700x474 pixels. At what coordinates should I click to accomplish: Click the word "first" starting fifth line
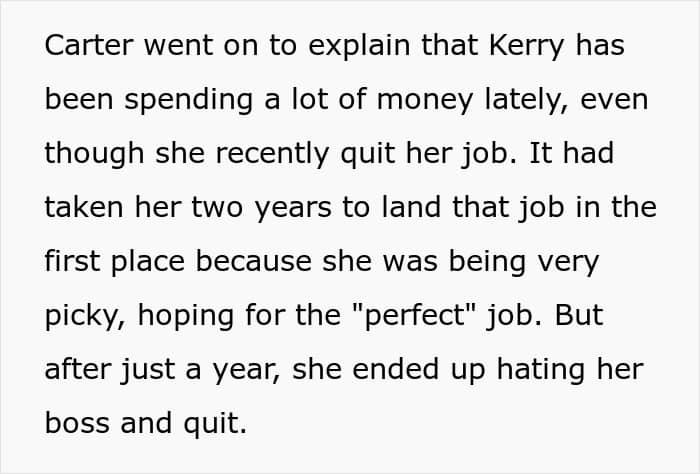(72, 262)
